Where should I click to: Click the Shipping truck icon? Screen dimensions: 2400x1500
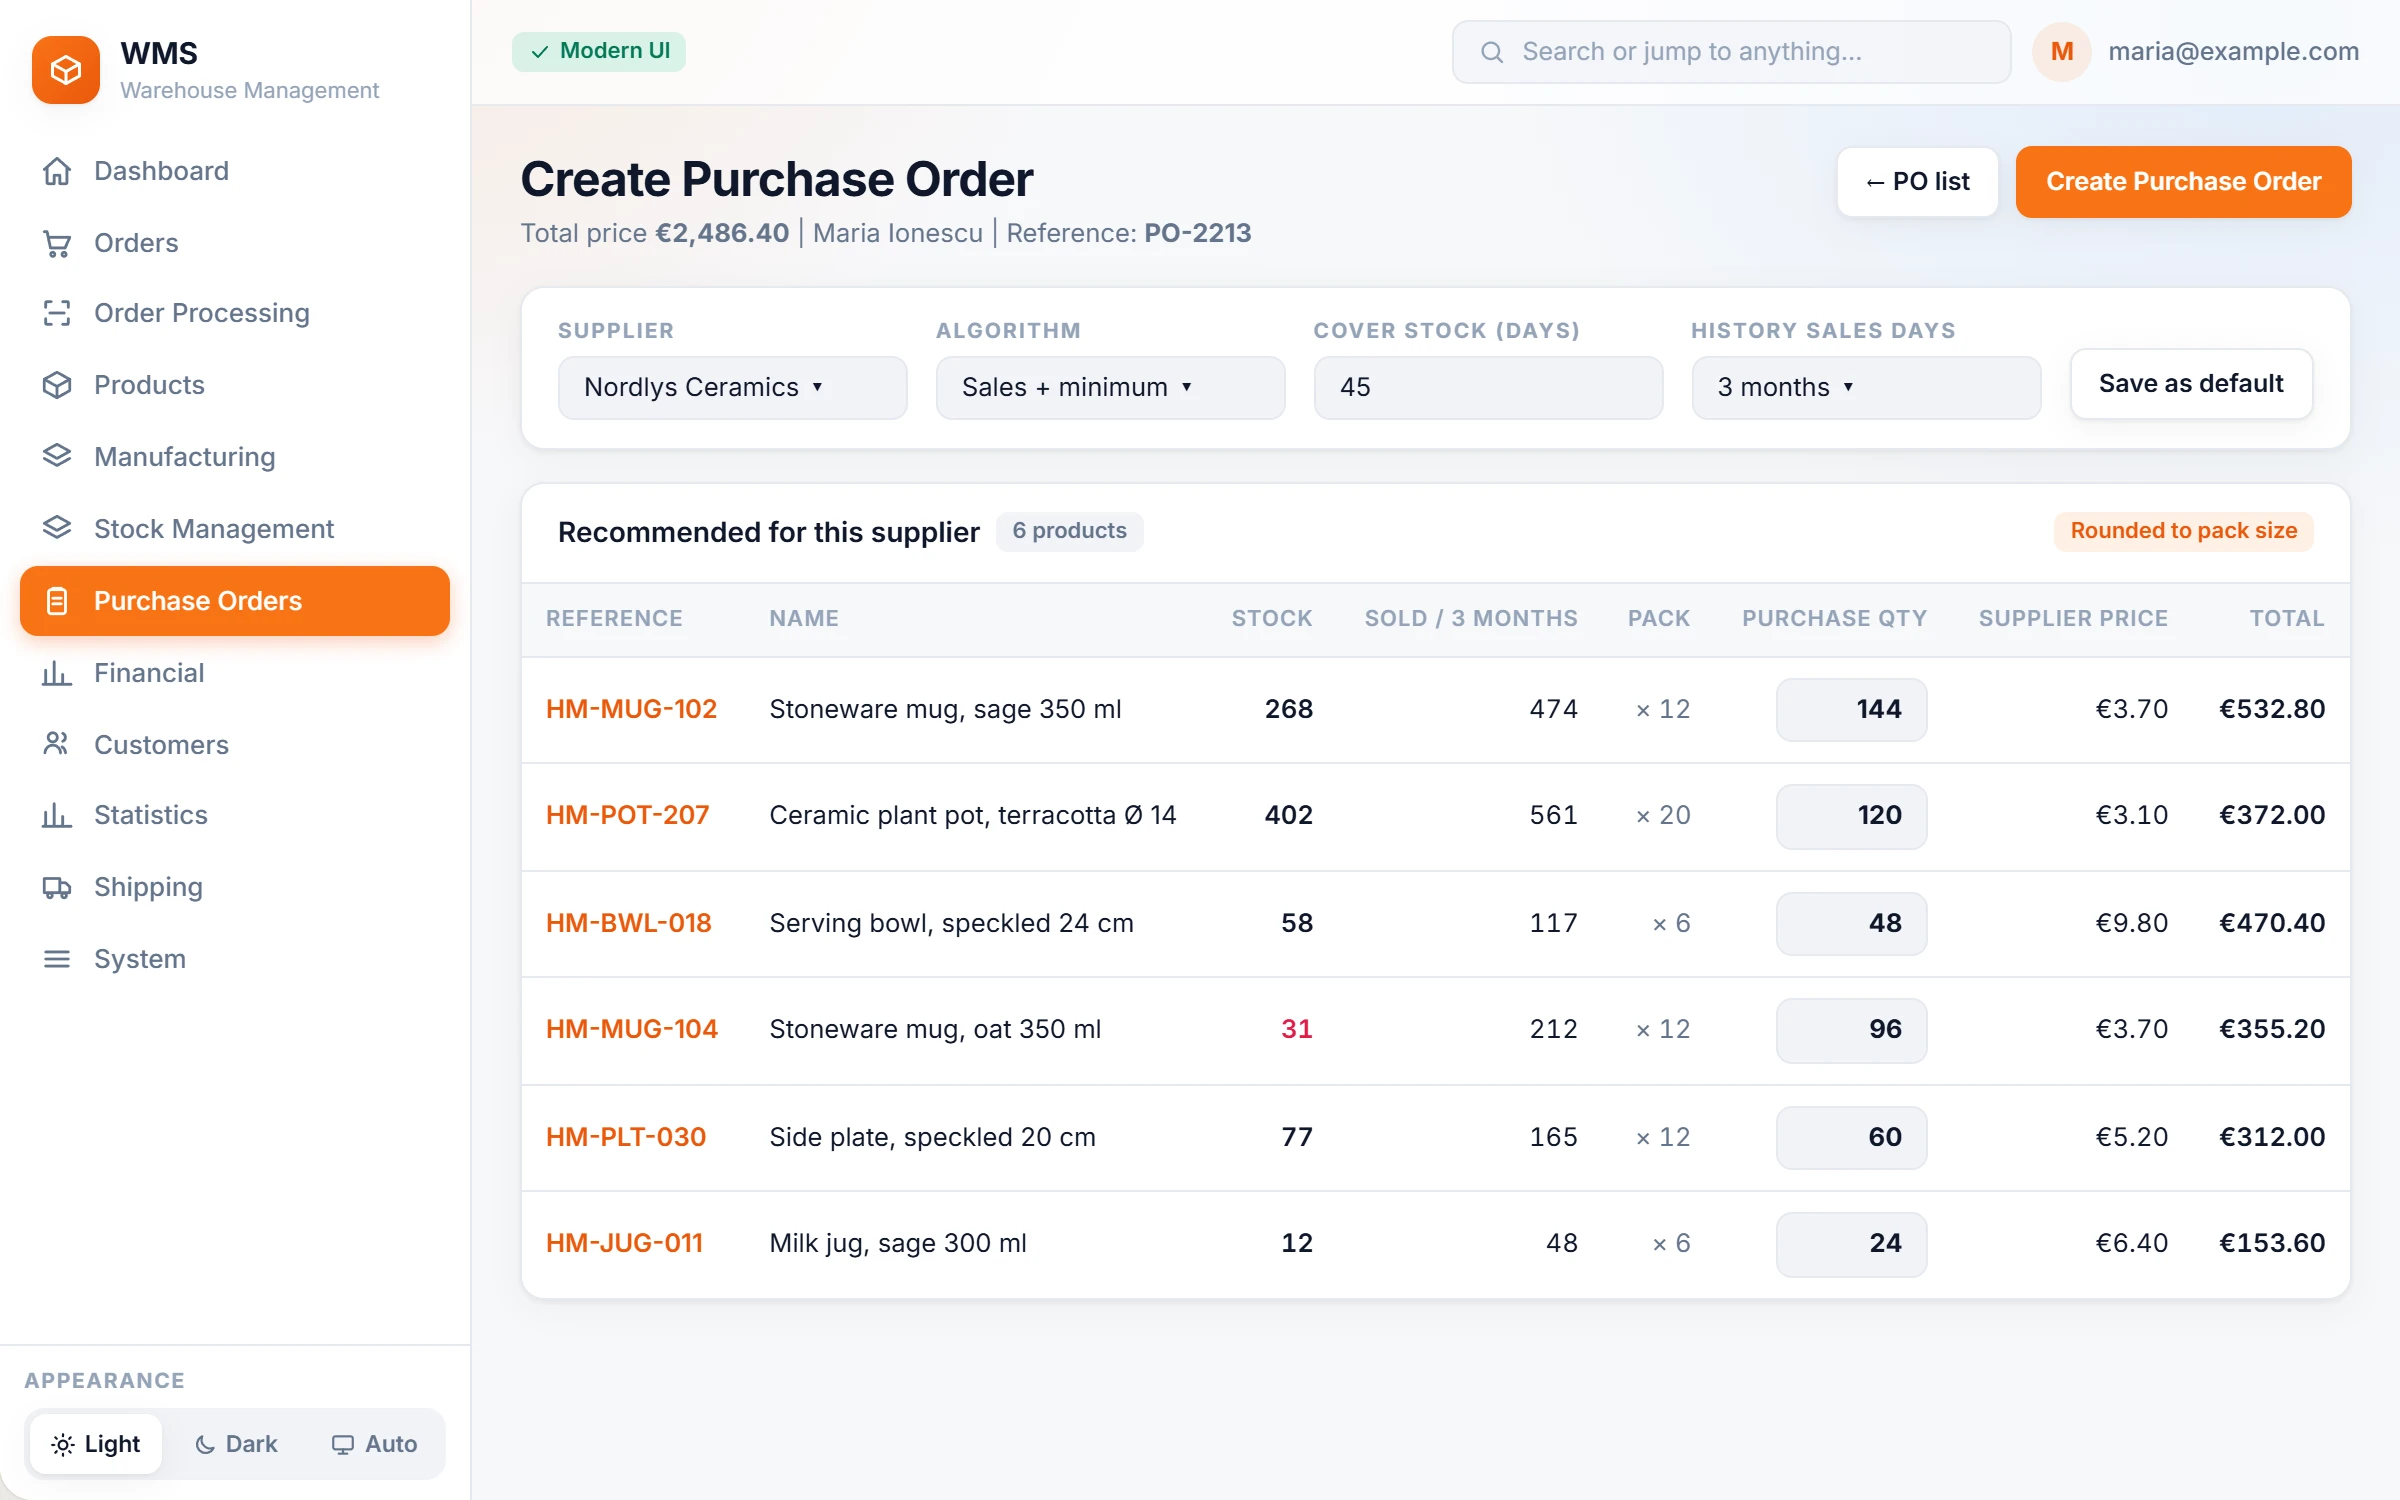(57, 887)
